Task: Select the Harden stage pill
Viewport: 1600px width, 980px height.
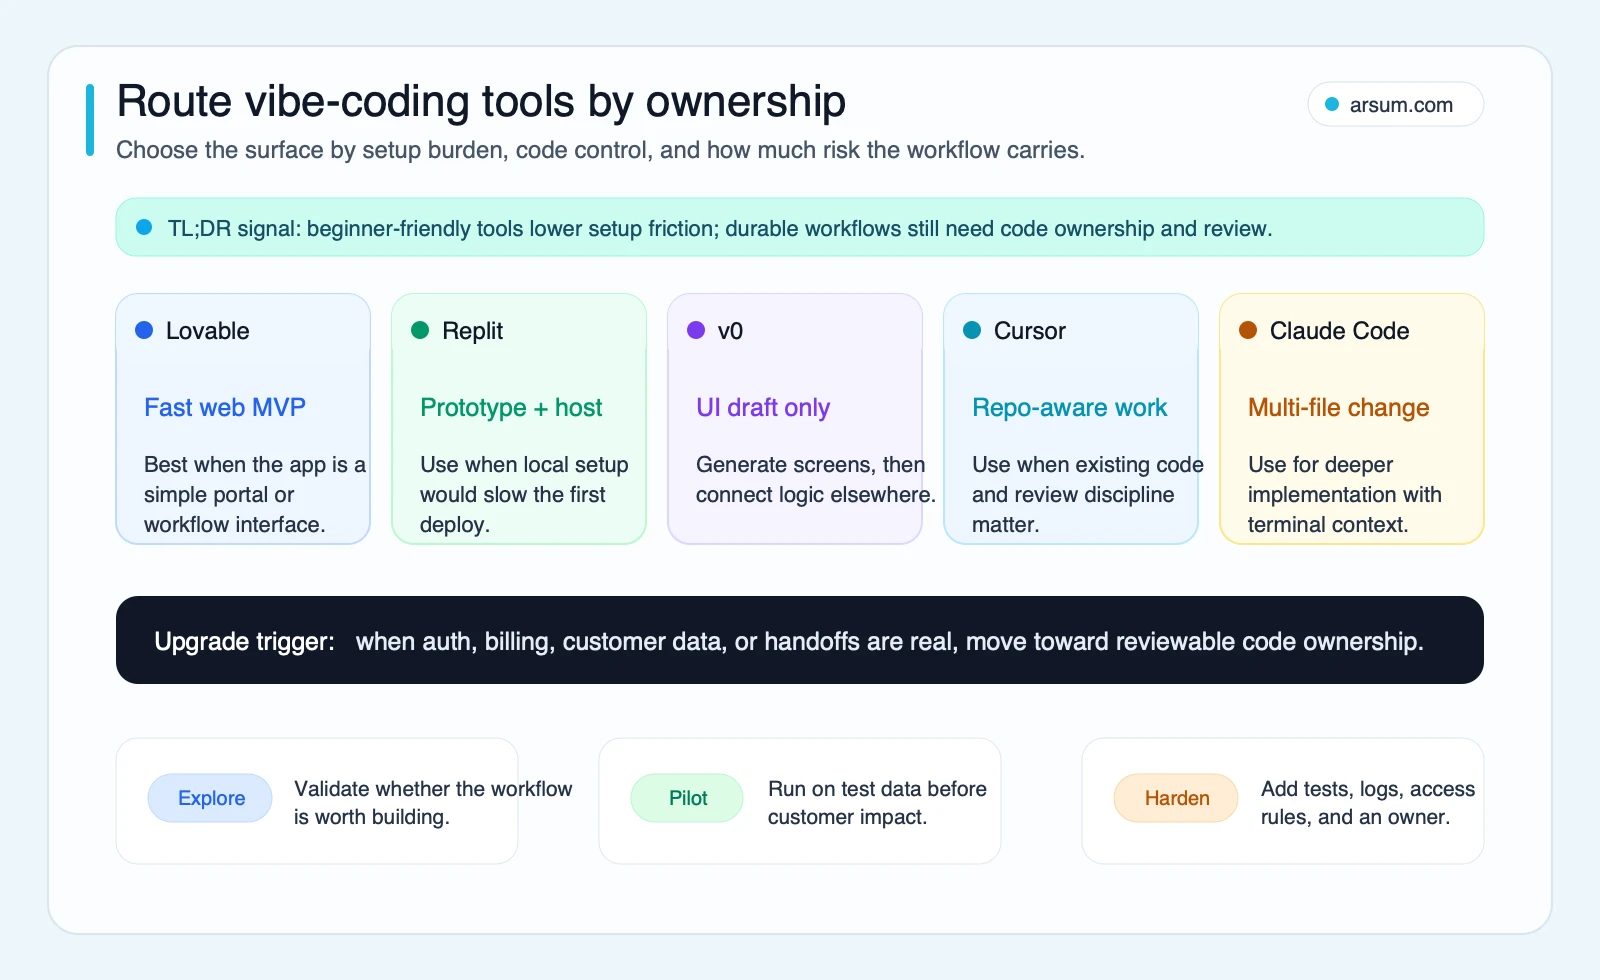Action: click(1176, 798)
